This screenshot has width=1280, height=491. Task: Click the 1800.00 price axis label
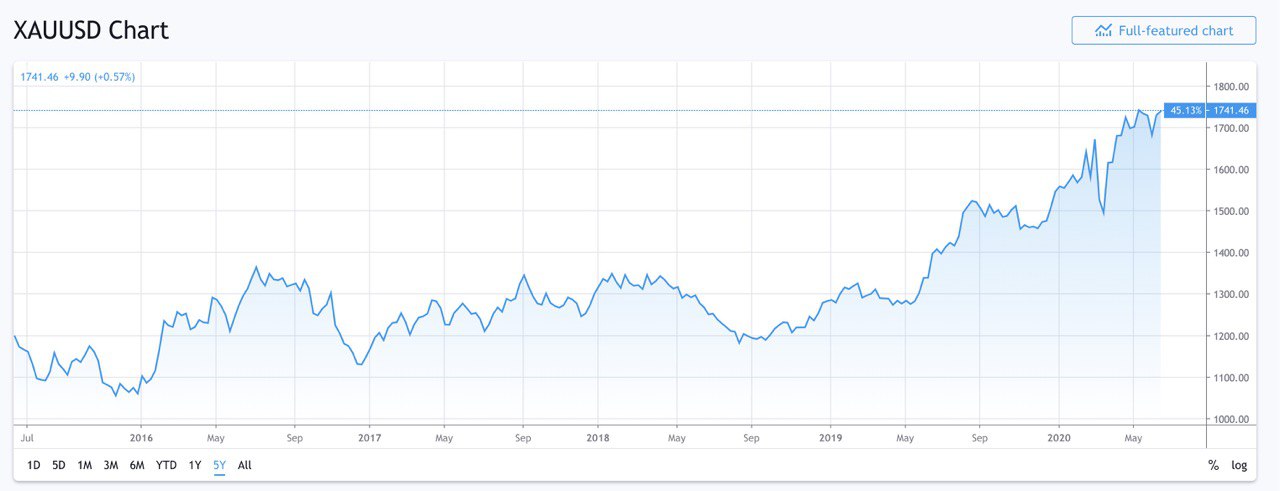pos(1231,87)
